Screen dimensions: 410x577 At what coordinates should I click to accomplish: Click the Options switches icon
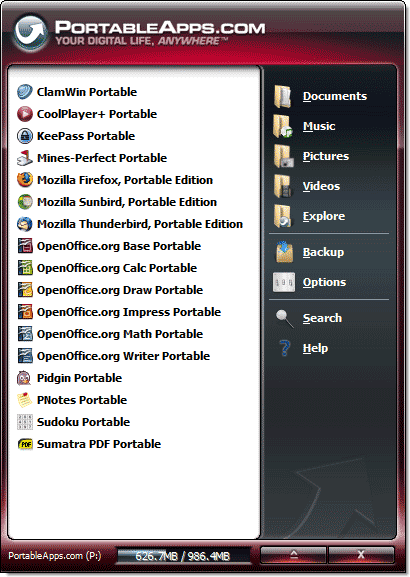click(x=284, y=282)
